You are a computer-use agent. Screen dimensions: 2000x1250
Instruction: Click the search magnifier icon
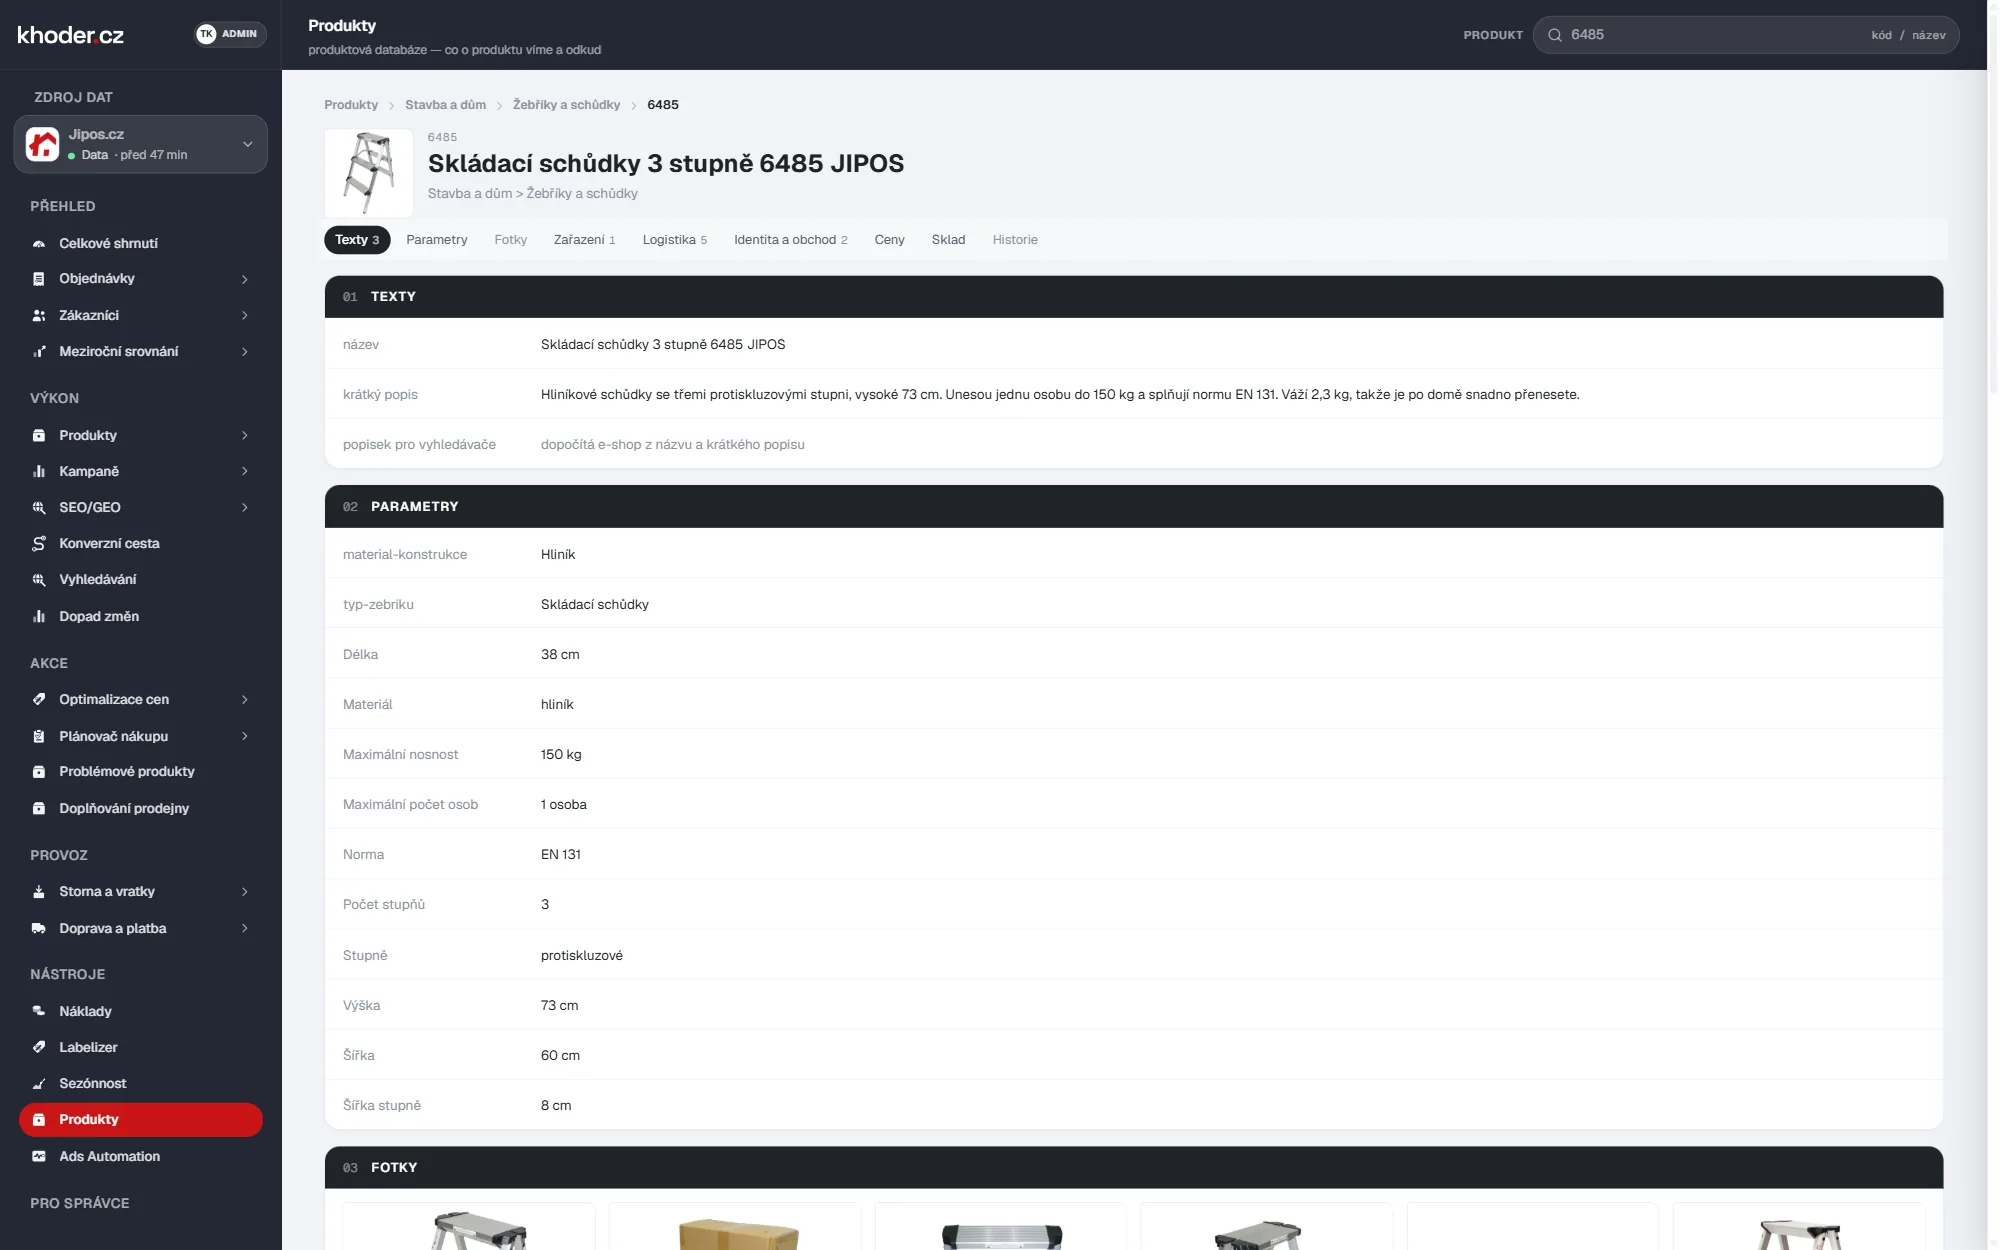1555,35
